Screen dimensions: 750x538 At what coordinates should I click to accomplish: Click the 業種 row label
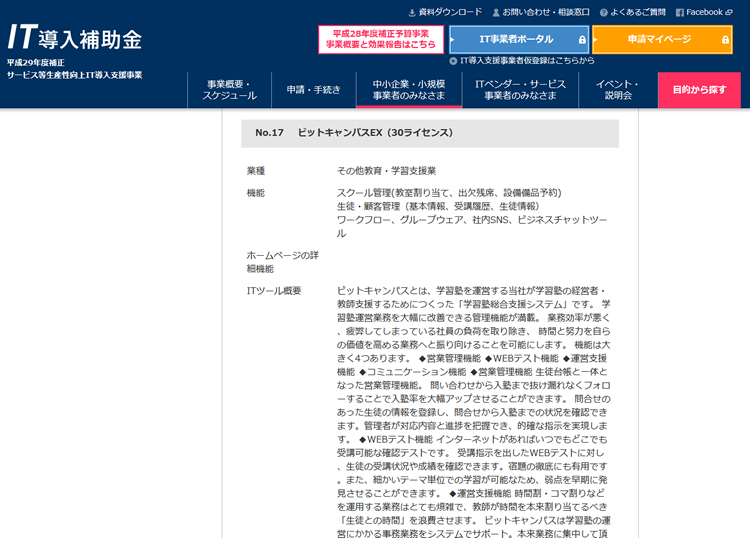(256, 171)
